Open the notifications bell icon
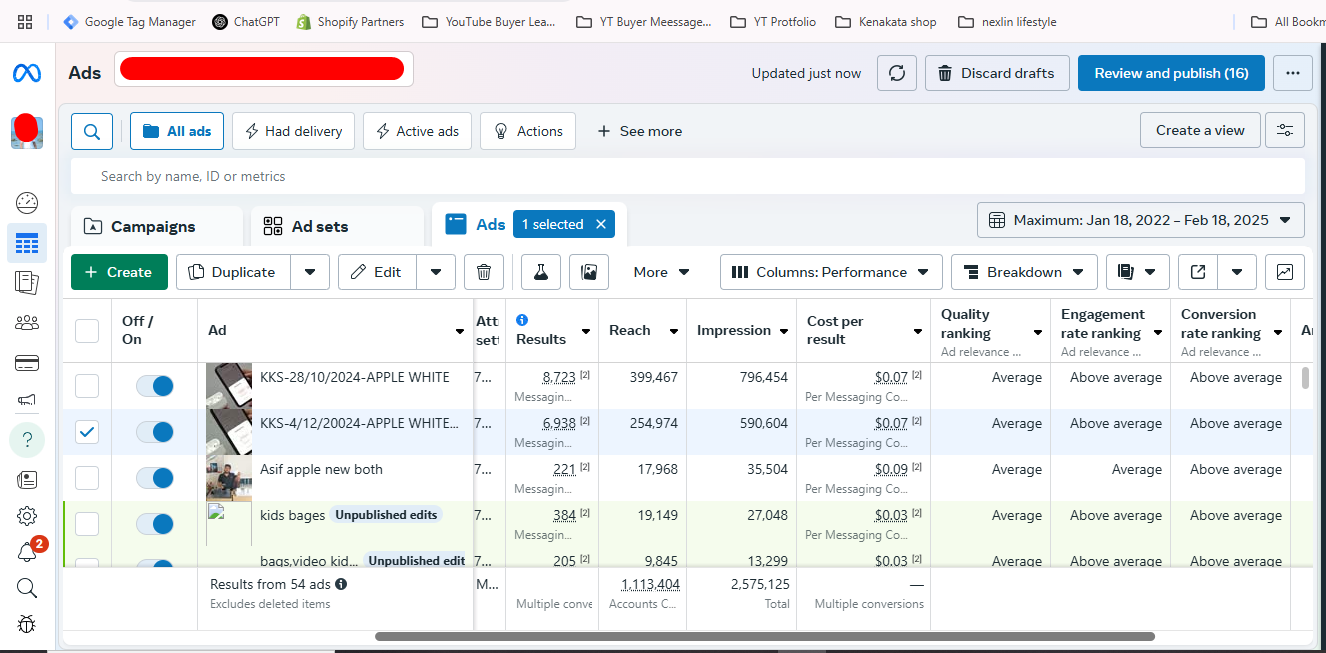The height and width of the screenshot is (653, 1326). coord(27,552)
